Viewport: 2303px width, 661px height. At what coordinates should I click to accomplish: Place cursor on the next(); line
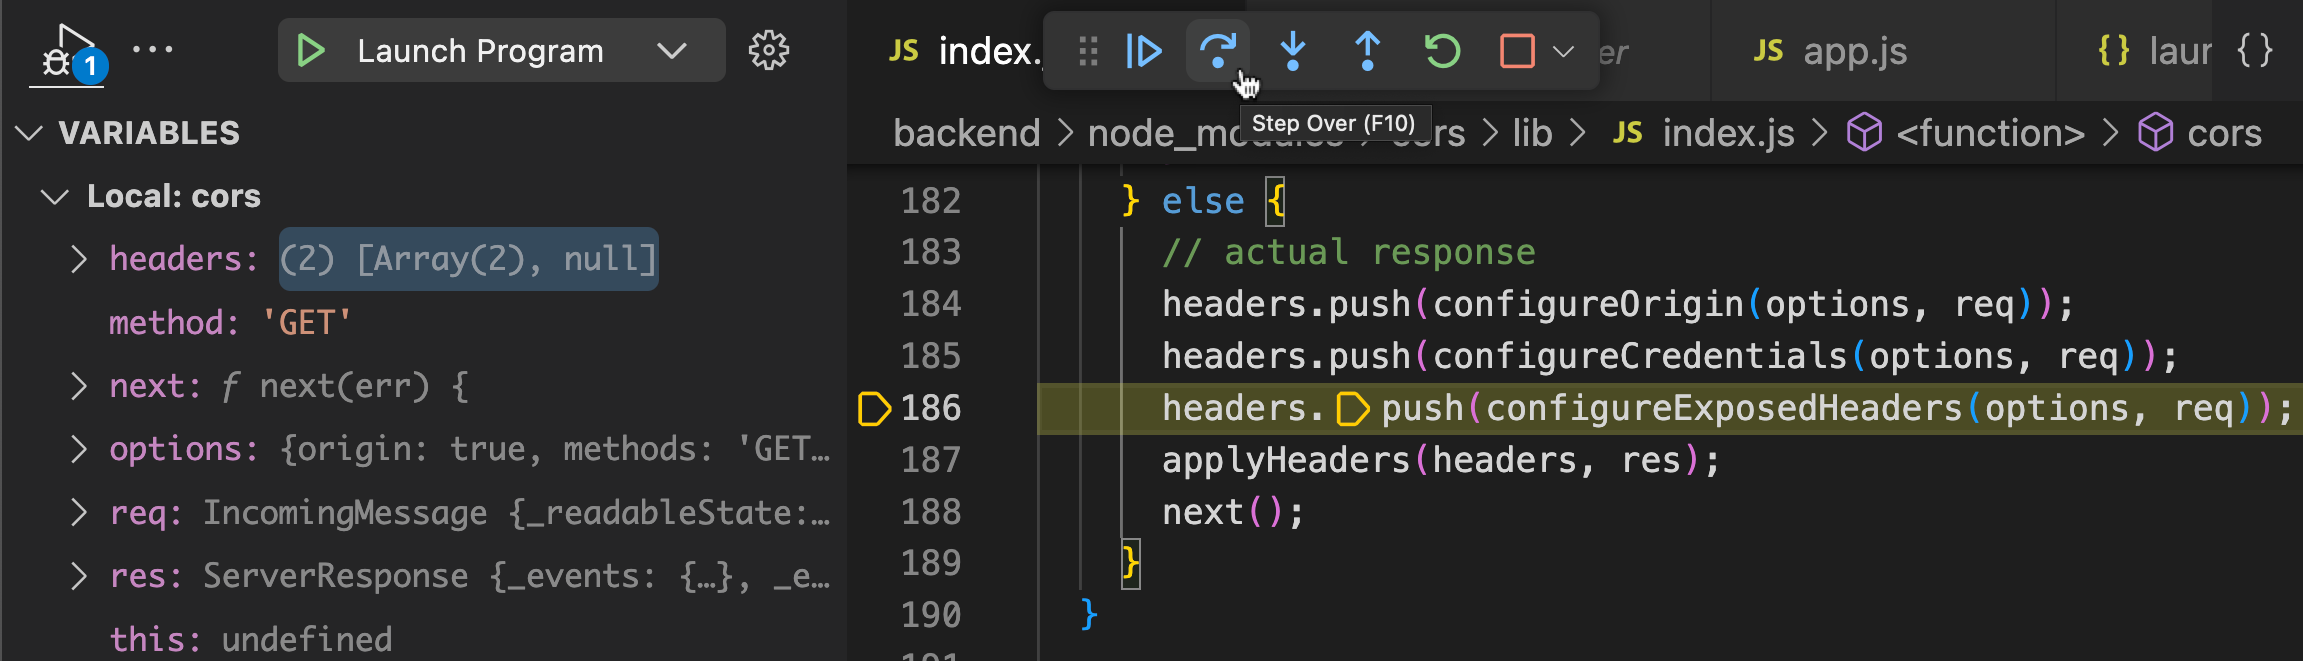[1232, 512]
